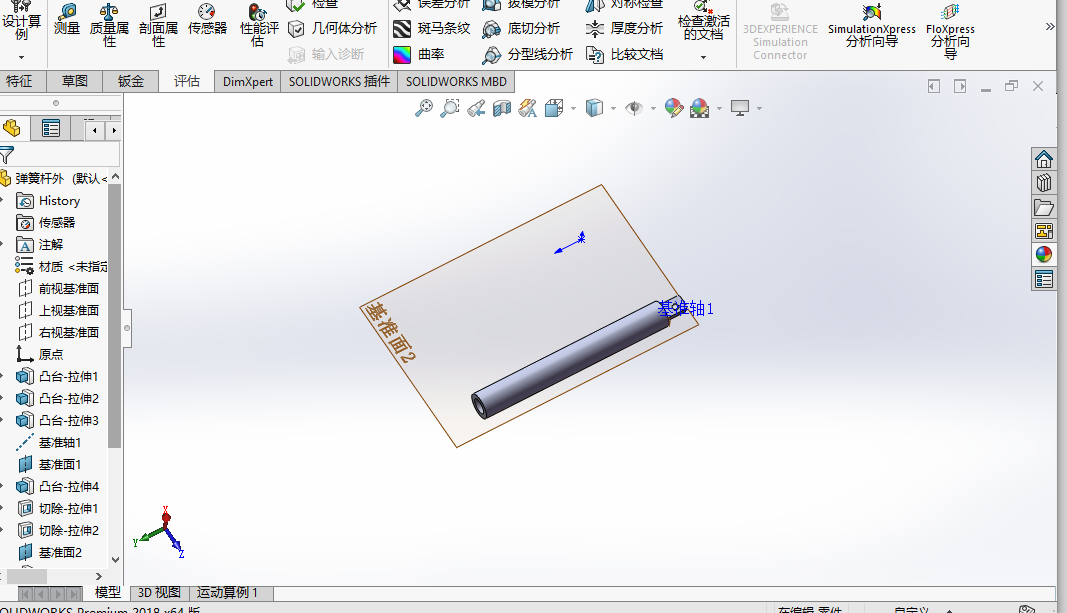Open Display Style dropdown arrow

613,108
